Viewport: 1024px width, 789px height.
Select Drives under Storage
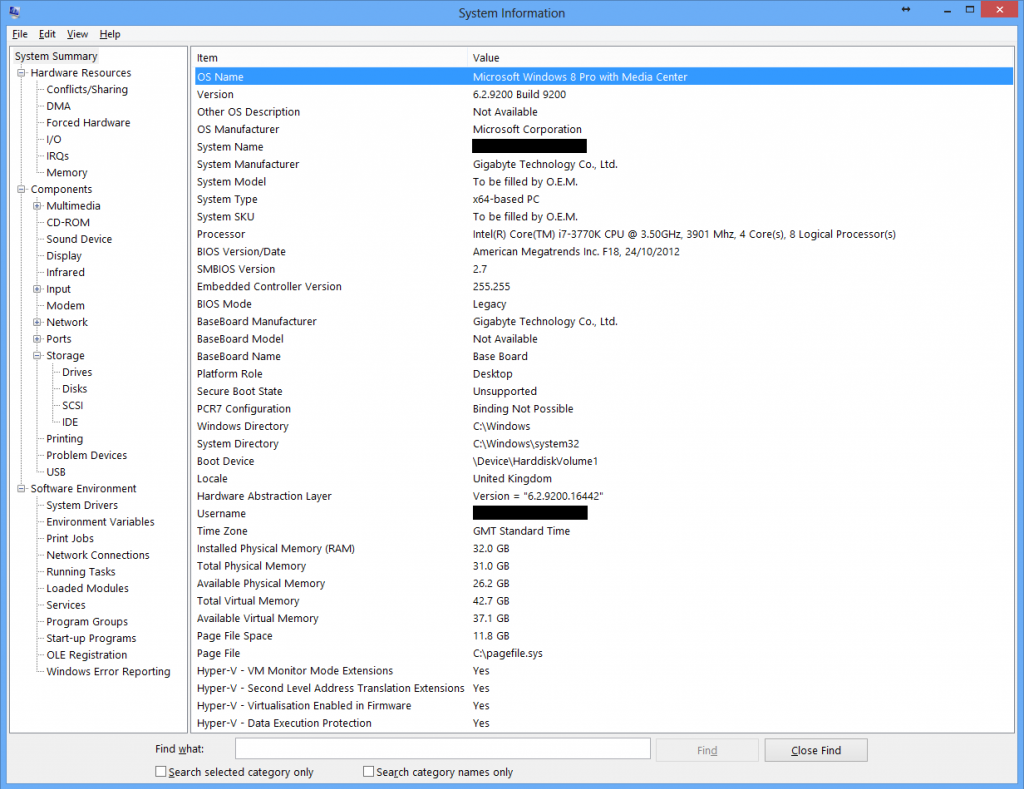[x=77, y=372]
